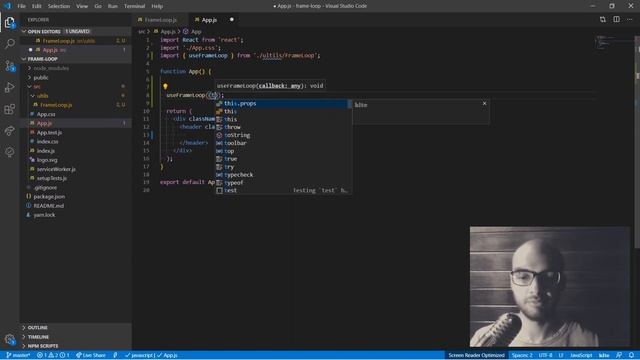Open the Go menu

point(98,6)
